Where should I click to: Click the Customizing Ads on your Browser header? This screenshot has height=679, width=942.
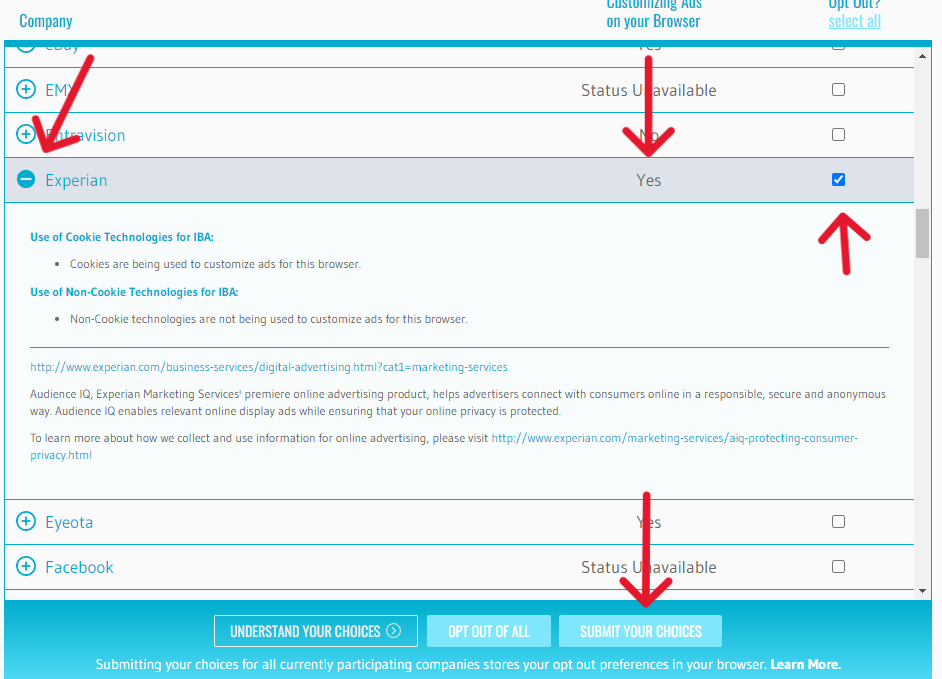click(654, 13)
